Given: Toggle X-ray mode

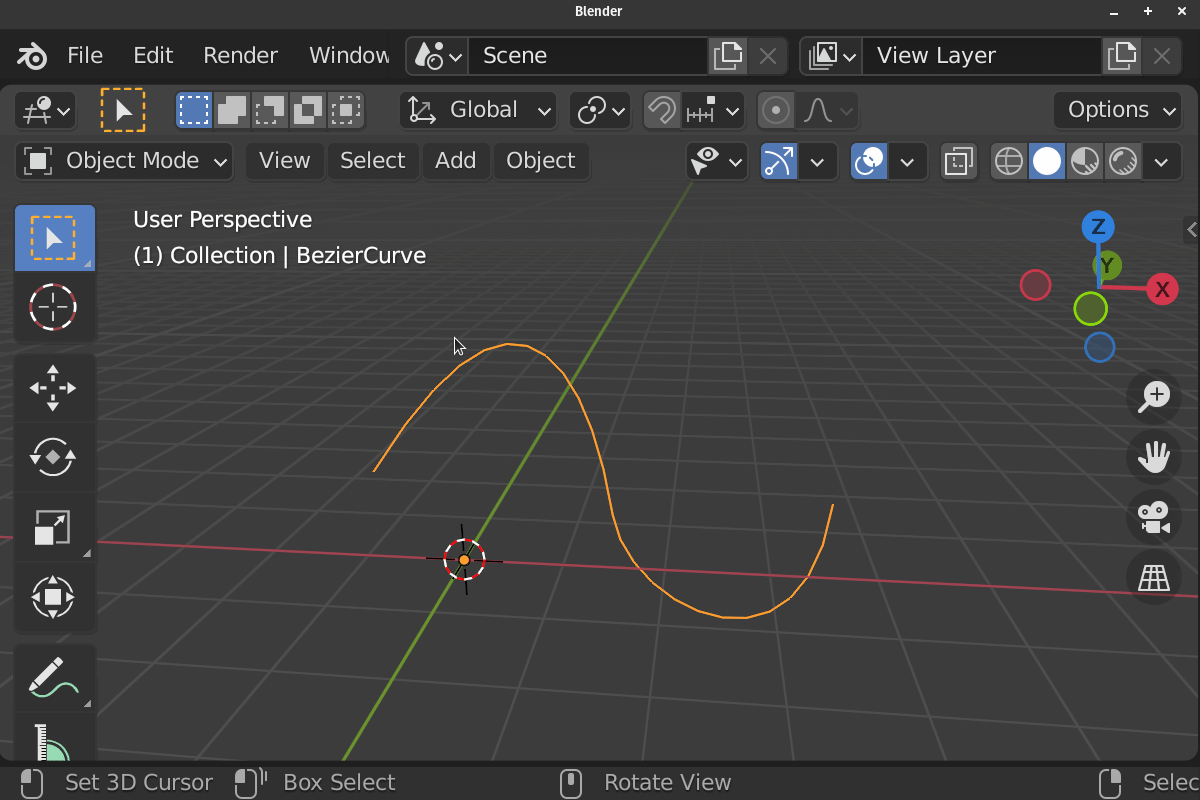Looking at the screenshot, I should (958, 161).
